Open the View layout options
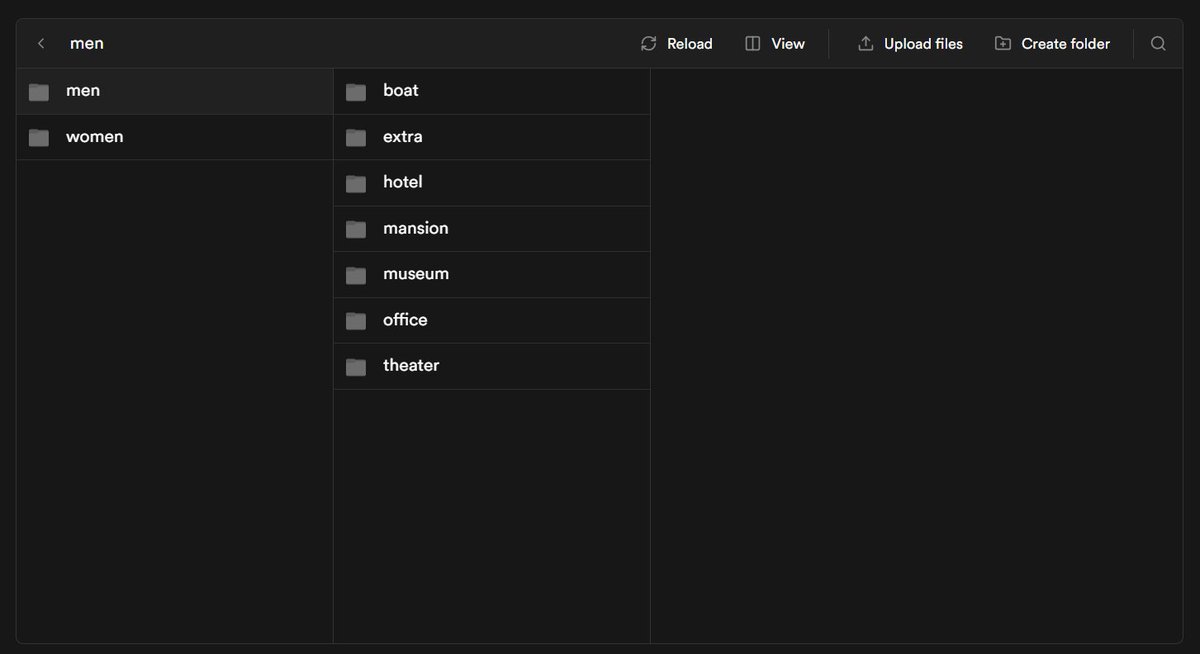1200x654 pixels. coord(775,44)
